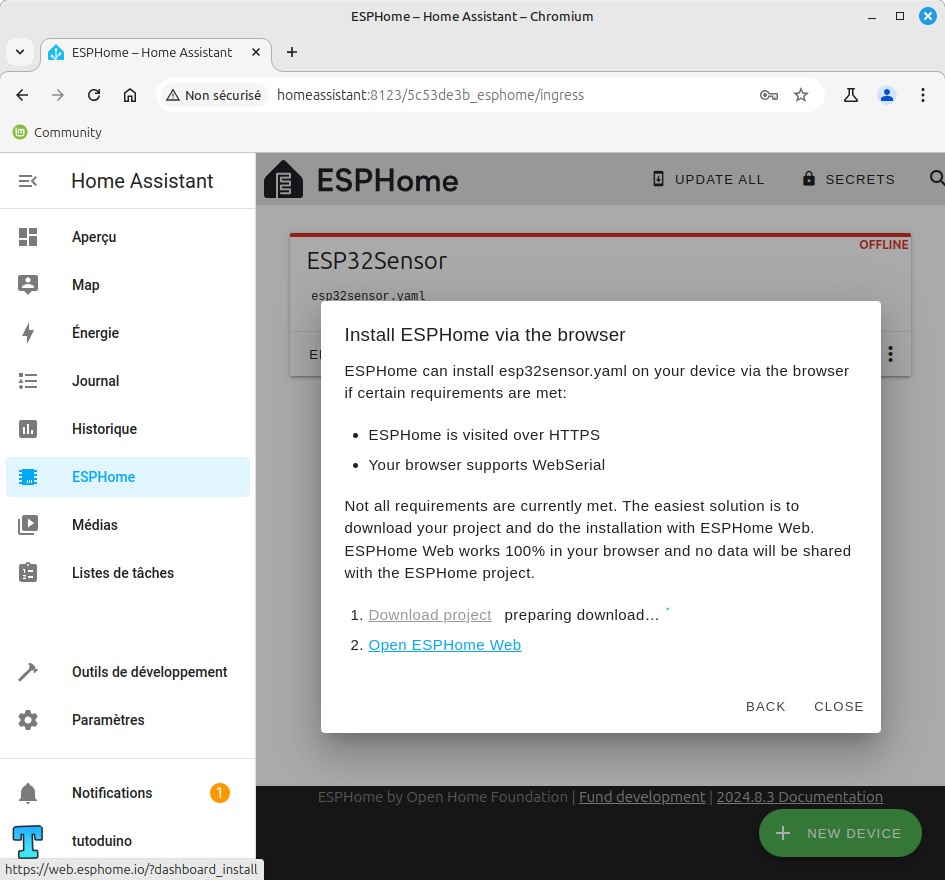Collapse the Home Assistant sidebar menu icon
945x880 pixels.
(x=28, y=181)
